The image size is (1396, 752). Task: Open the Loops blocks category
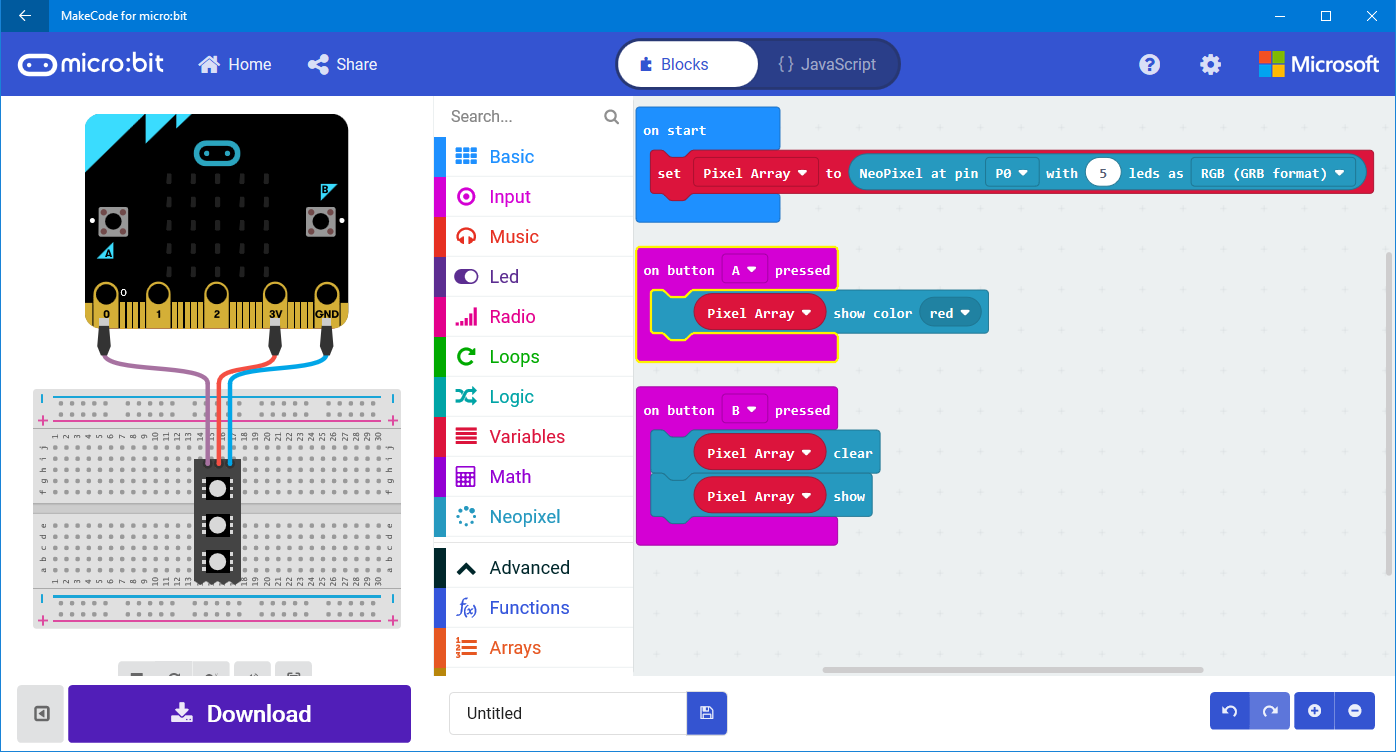534,356
